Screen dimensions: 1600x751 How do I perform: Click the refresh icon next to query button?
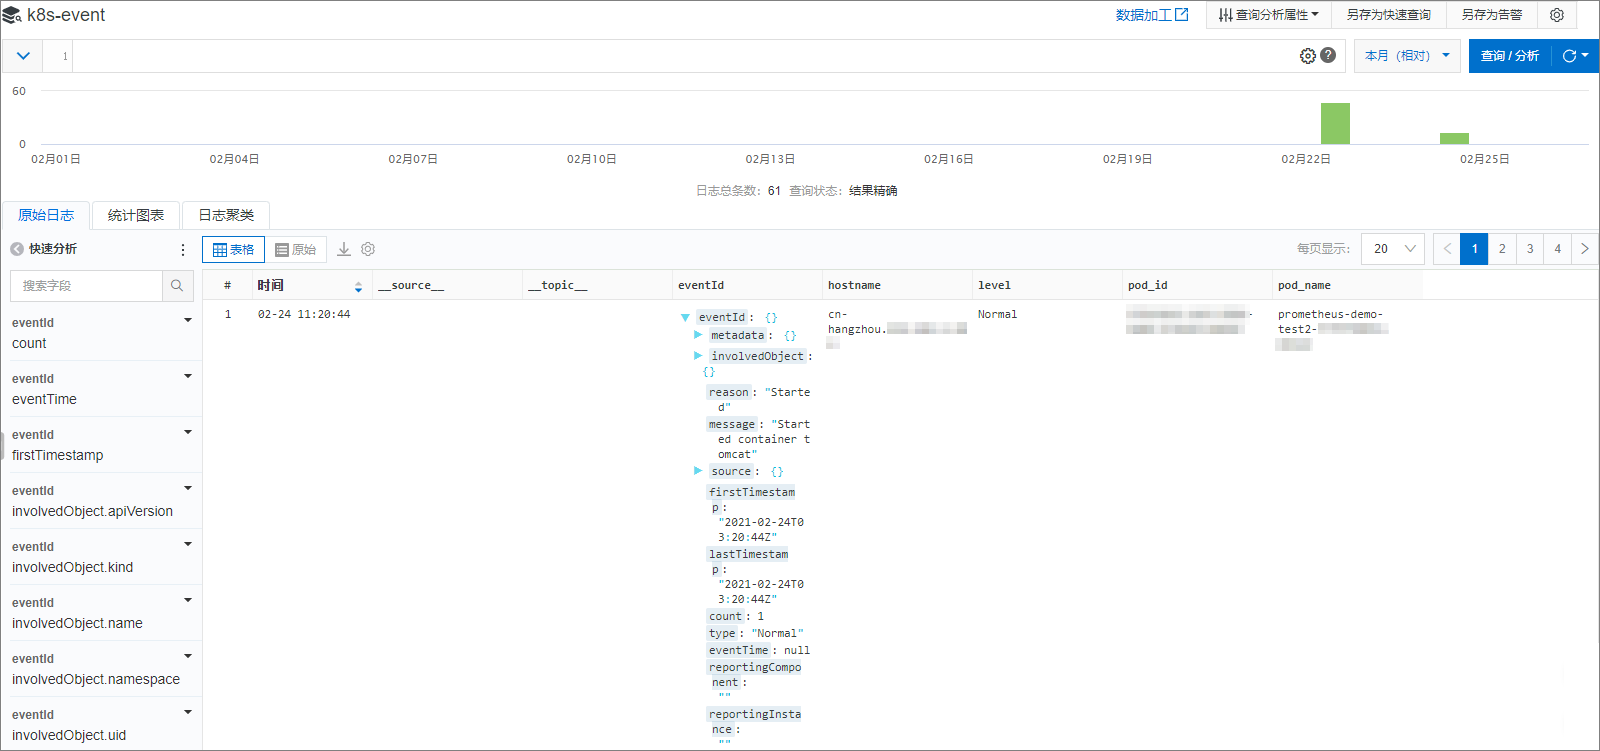point(1569,56)
